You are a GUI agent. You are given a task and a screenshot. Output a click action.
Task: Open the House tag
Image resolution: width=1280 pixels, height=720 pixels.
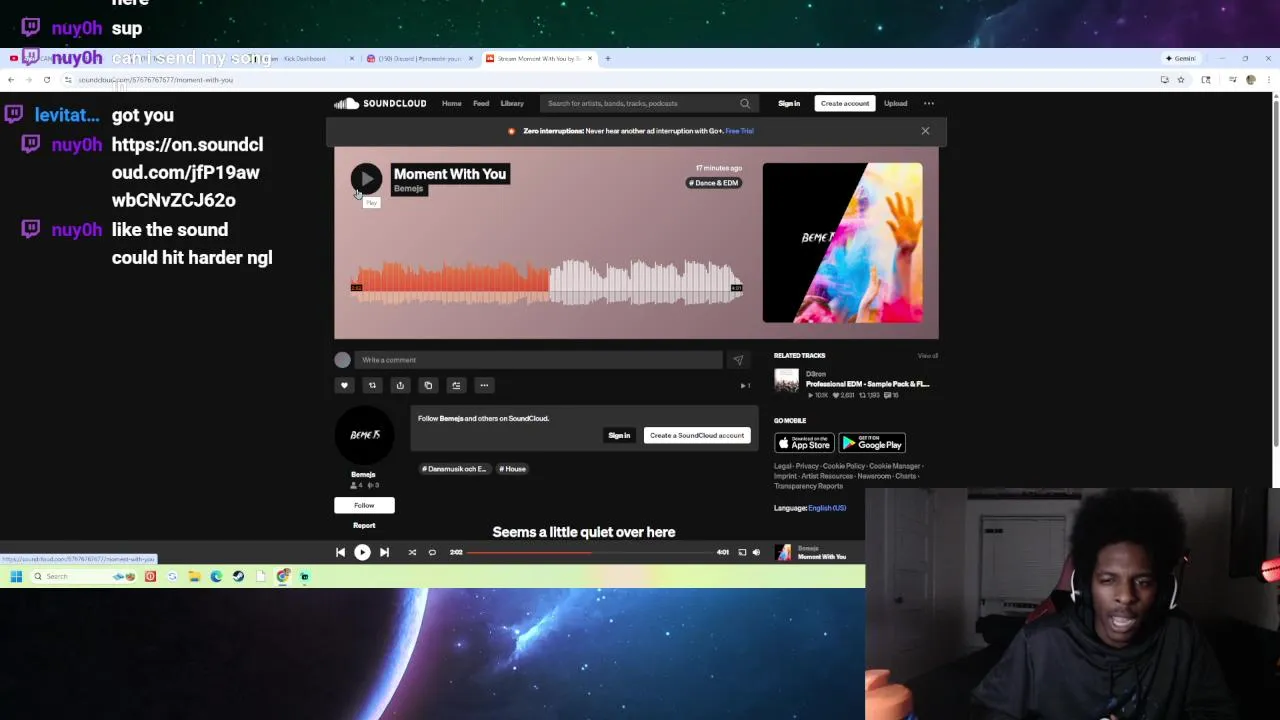pos(512,469)
